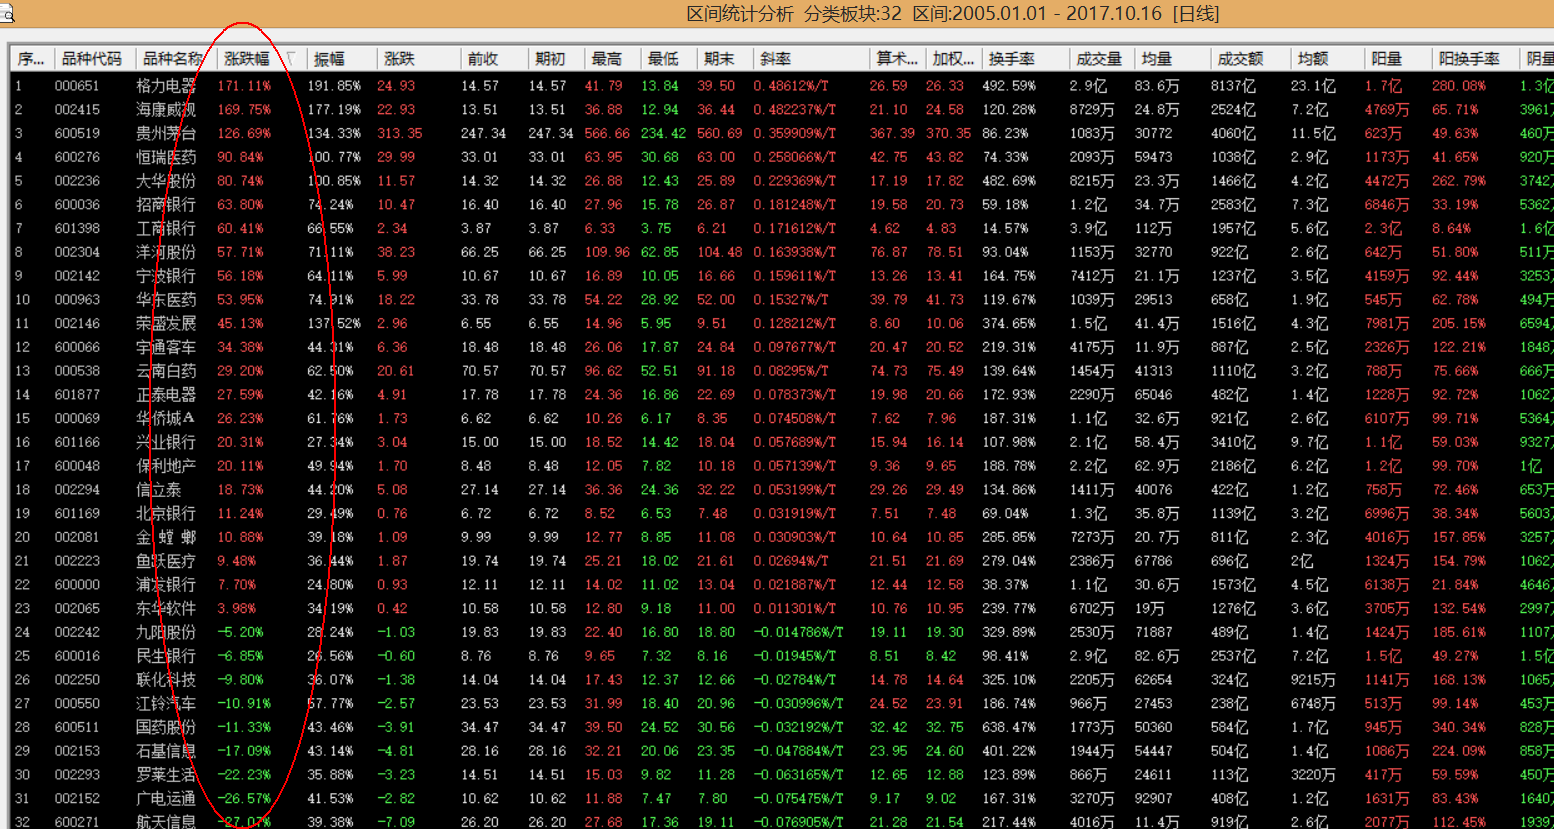
Task: Select the 信立泰 row name
Action: [159, 490]
